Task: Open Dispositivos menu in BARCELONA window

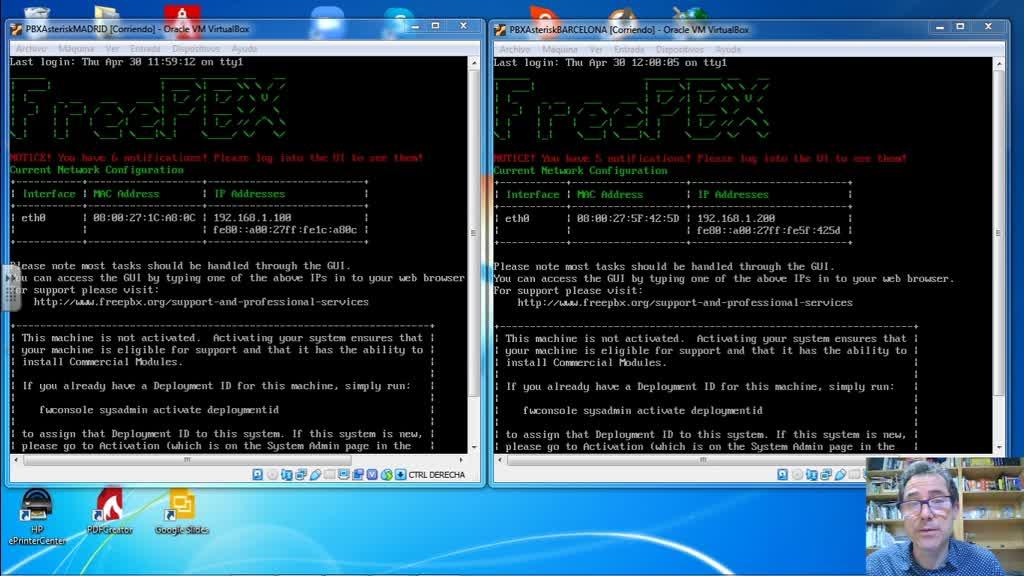Action: point(680,49)
